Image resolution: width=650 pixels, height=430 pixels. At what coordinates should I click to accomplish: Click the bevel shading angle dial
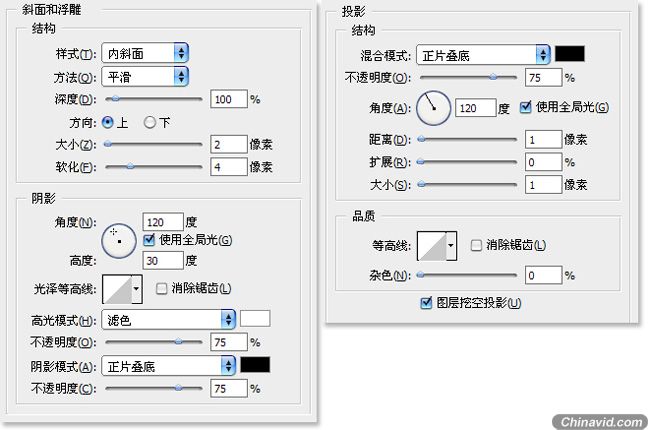tap(119, 239)
